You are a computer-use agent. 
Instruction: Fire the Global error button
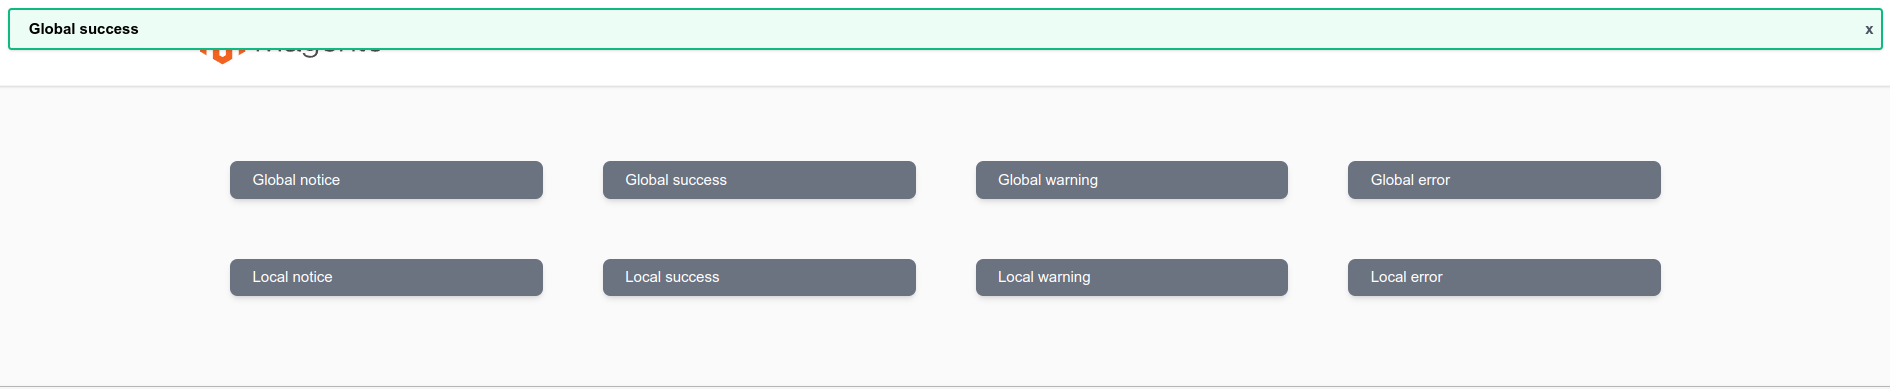tap(1504, 180)
